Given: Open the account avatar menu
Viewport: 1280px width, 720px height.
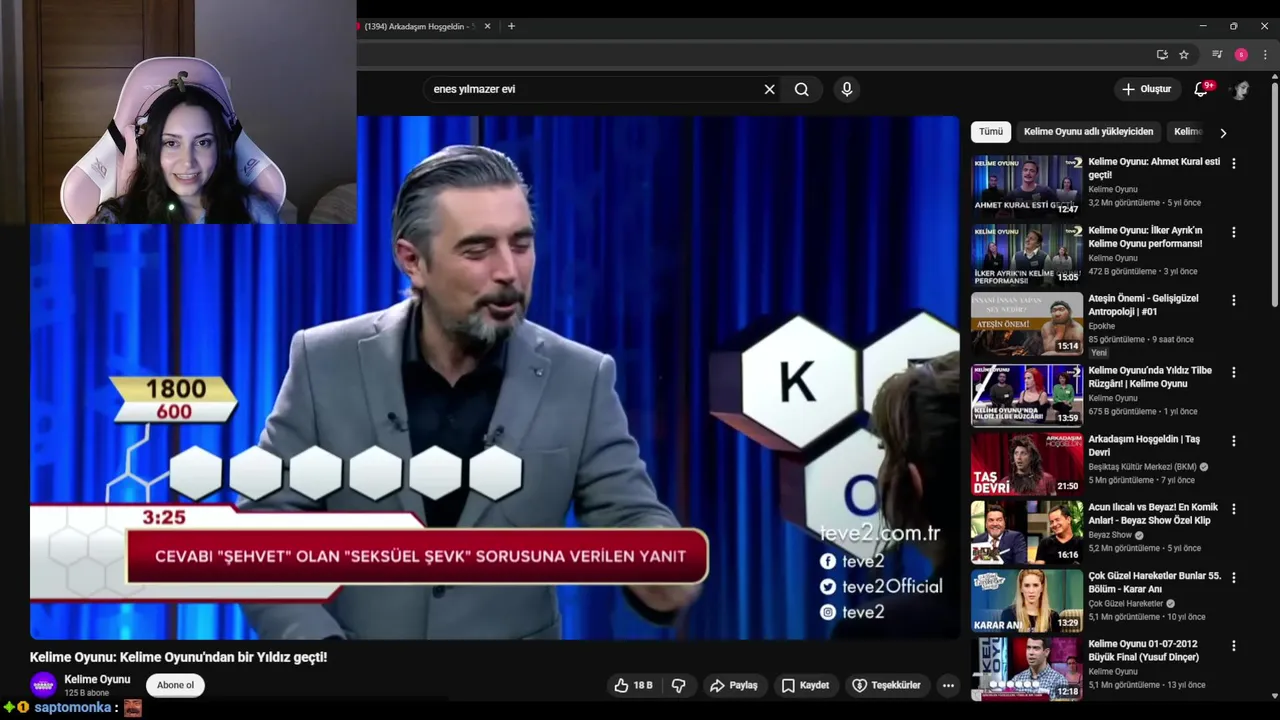Looking at the screenshot, I should click(1241, 89).
